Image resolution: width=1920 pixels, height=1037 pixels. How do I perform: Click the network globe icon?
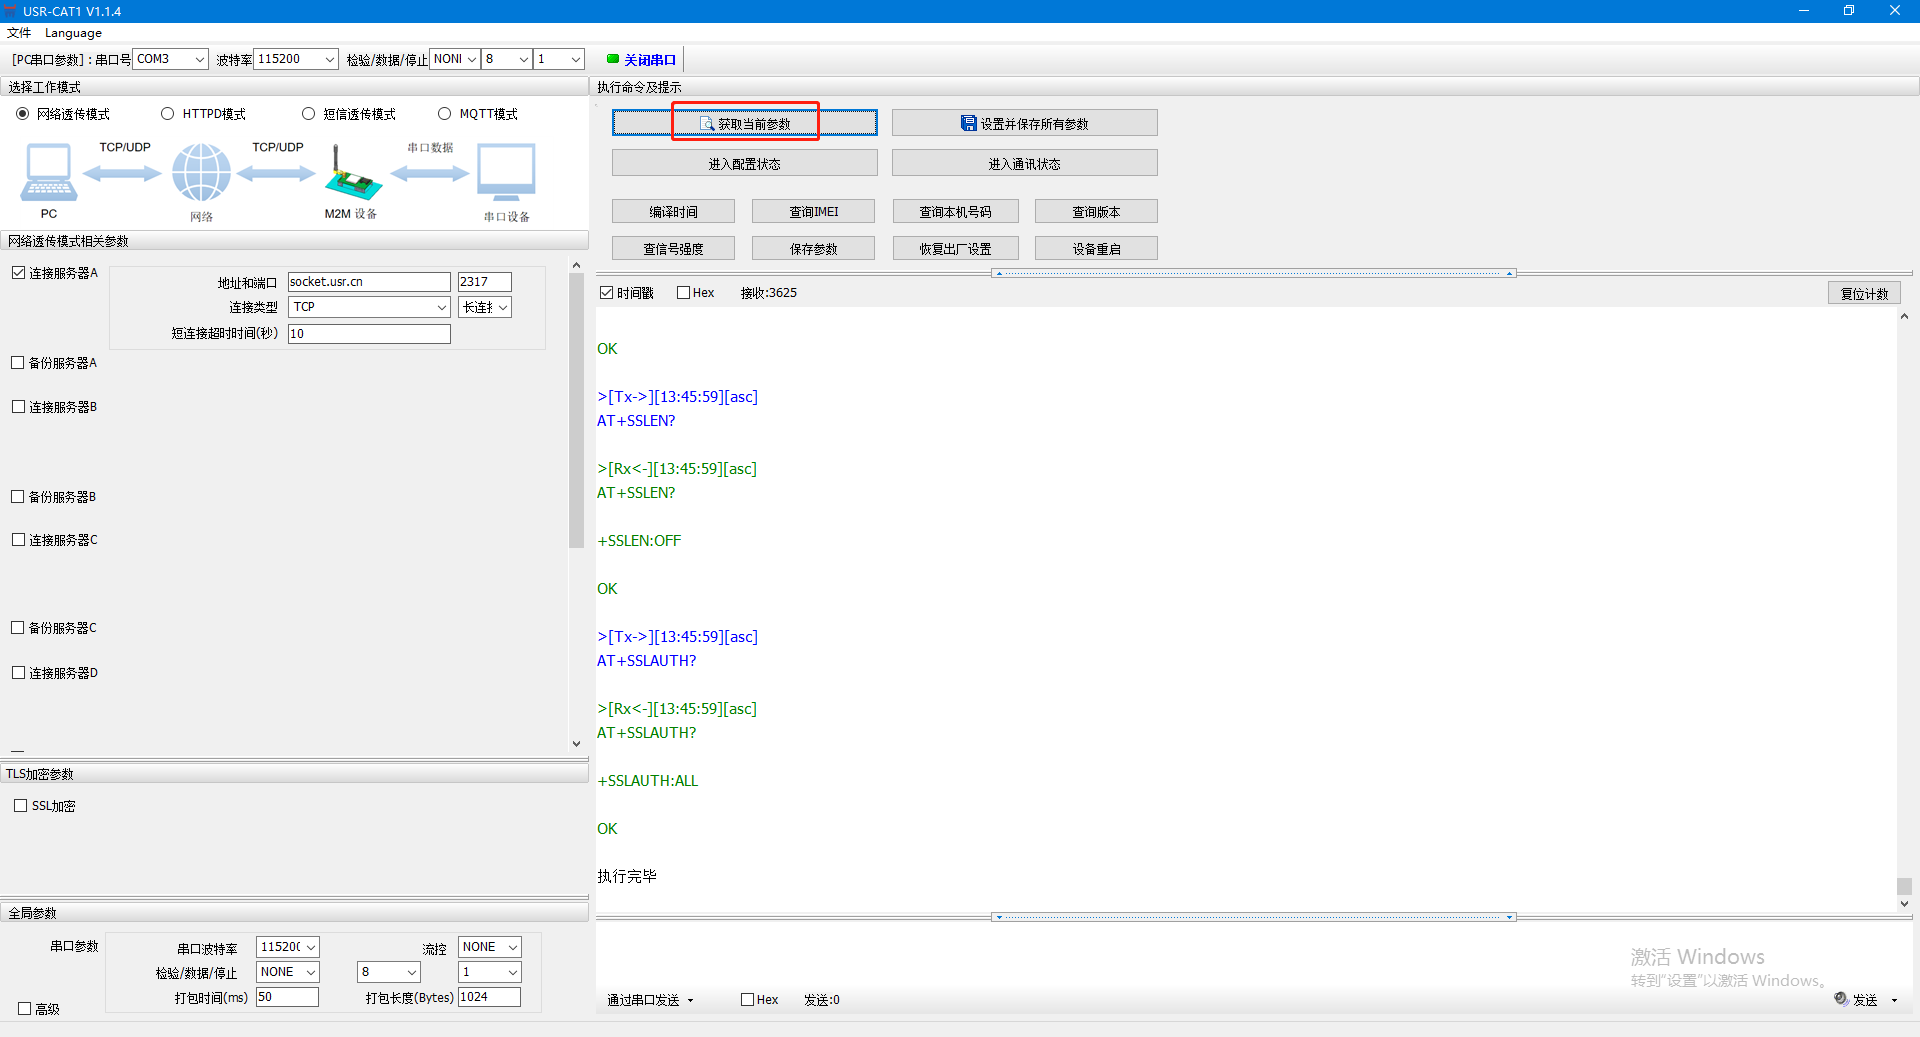coord(201,172)
